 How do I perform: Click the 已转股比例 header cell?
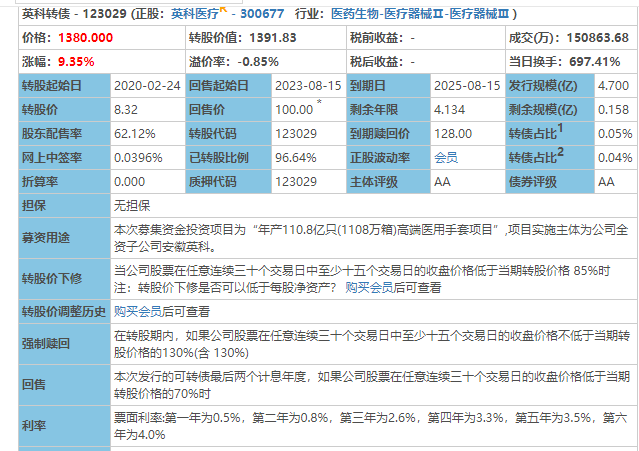point(229,158)
